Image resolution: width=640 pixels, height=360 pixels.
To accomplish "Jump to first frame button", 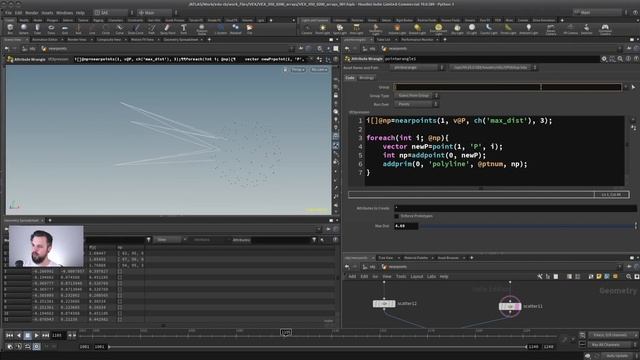I will tap(9, 335).
